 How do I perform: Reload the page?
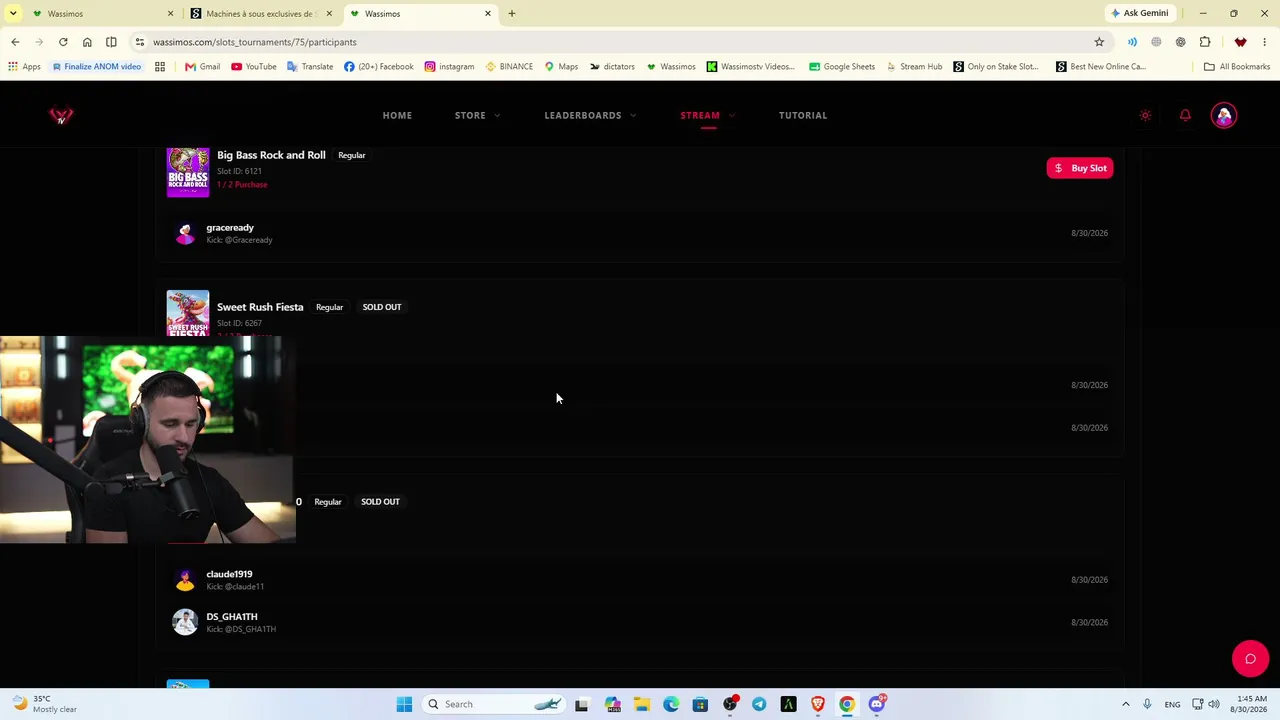point(63,42)
